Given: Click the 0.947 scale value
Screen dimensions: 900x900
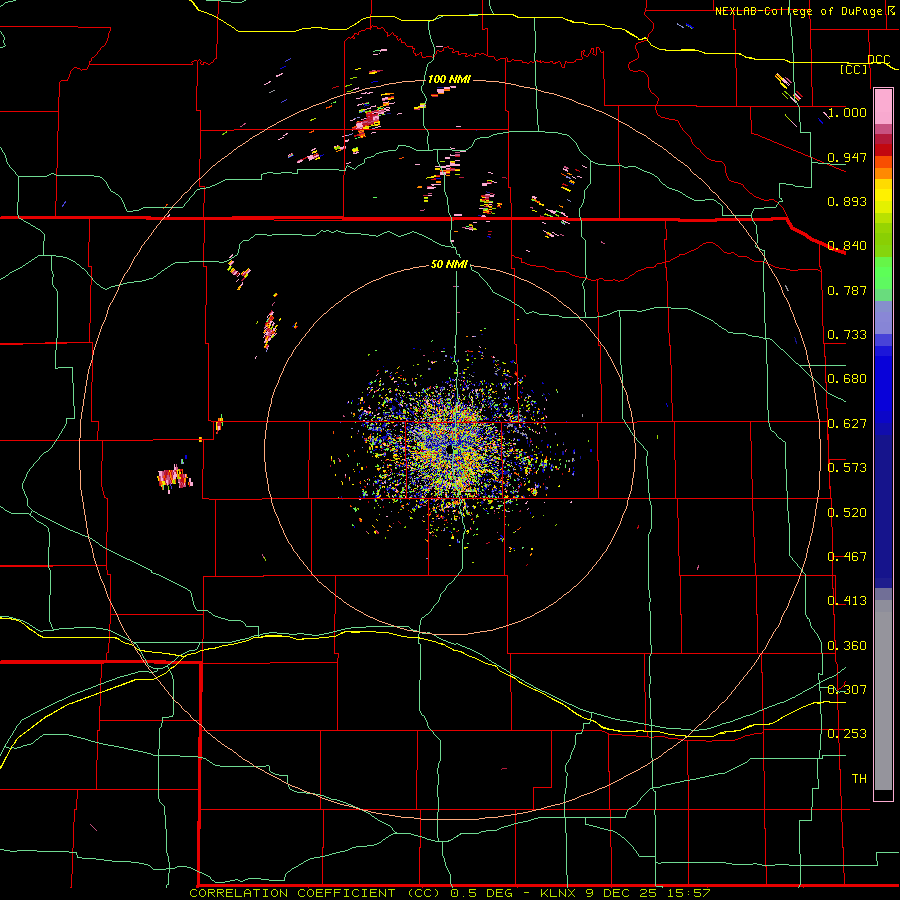Looking at the screenshot, I should click(847, 157).
